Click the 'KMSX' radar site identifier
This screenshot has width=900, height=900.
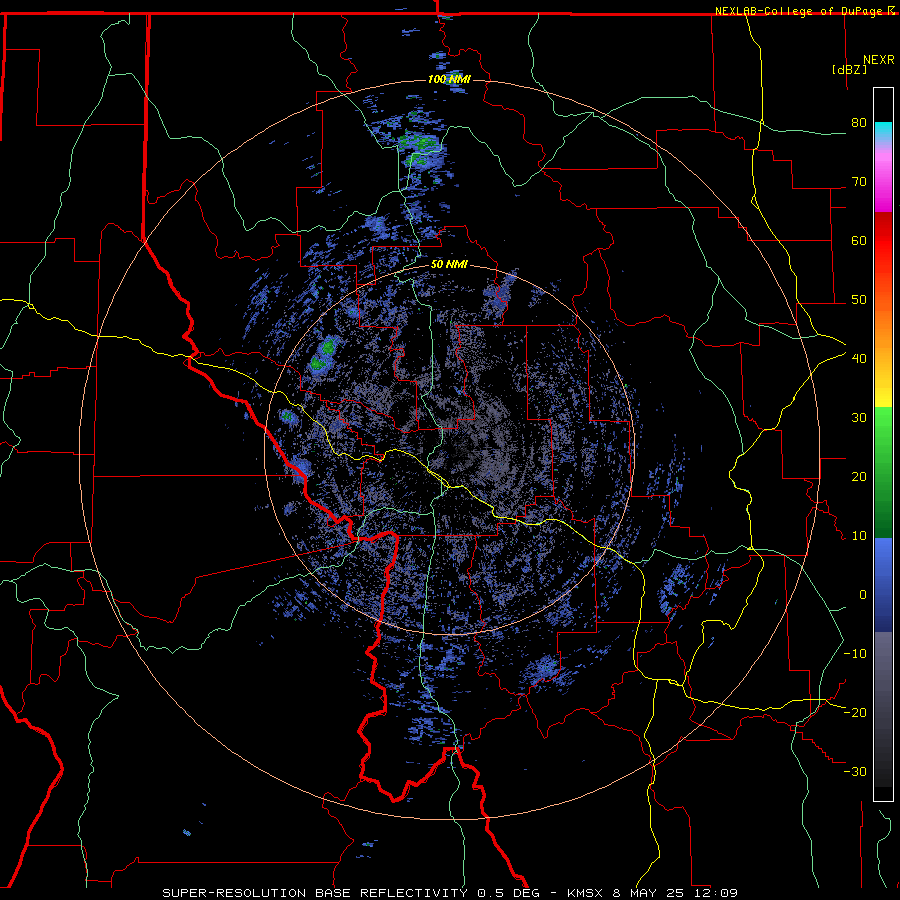(585, 893)
